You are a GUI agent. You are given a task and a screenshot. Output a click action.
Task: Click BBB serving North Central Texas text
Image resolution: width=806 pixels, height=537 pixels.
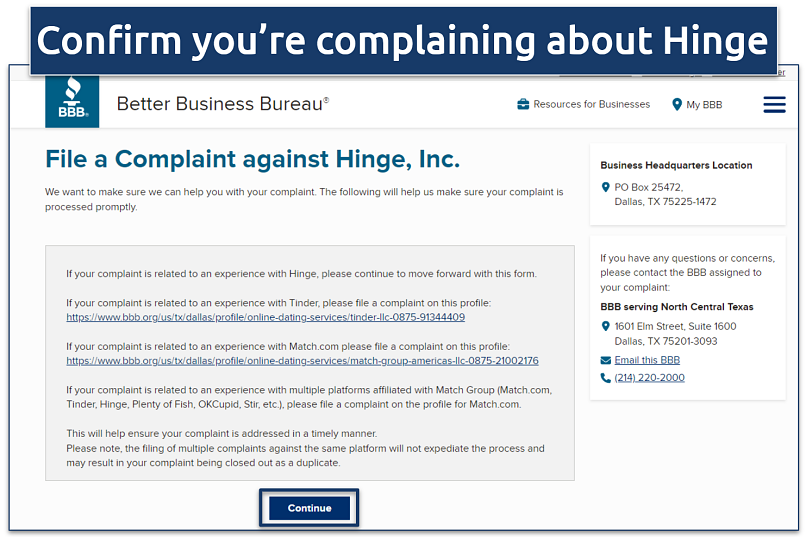[677, 307]
